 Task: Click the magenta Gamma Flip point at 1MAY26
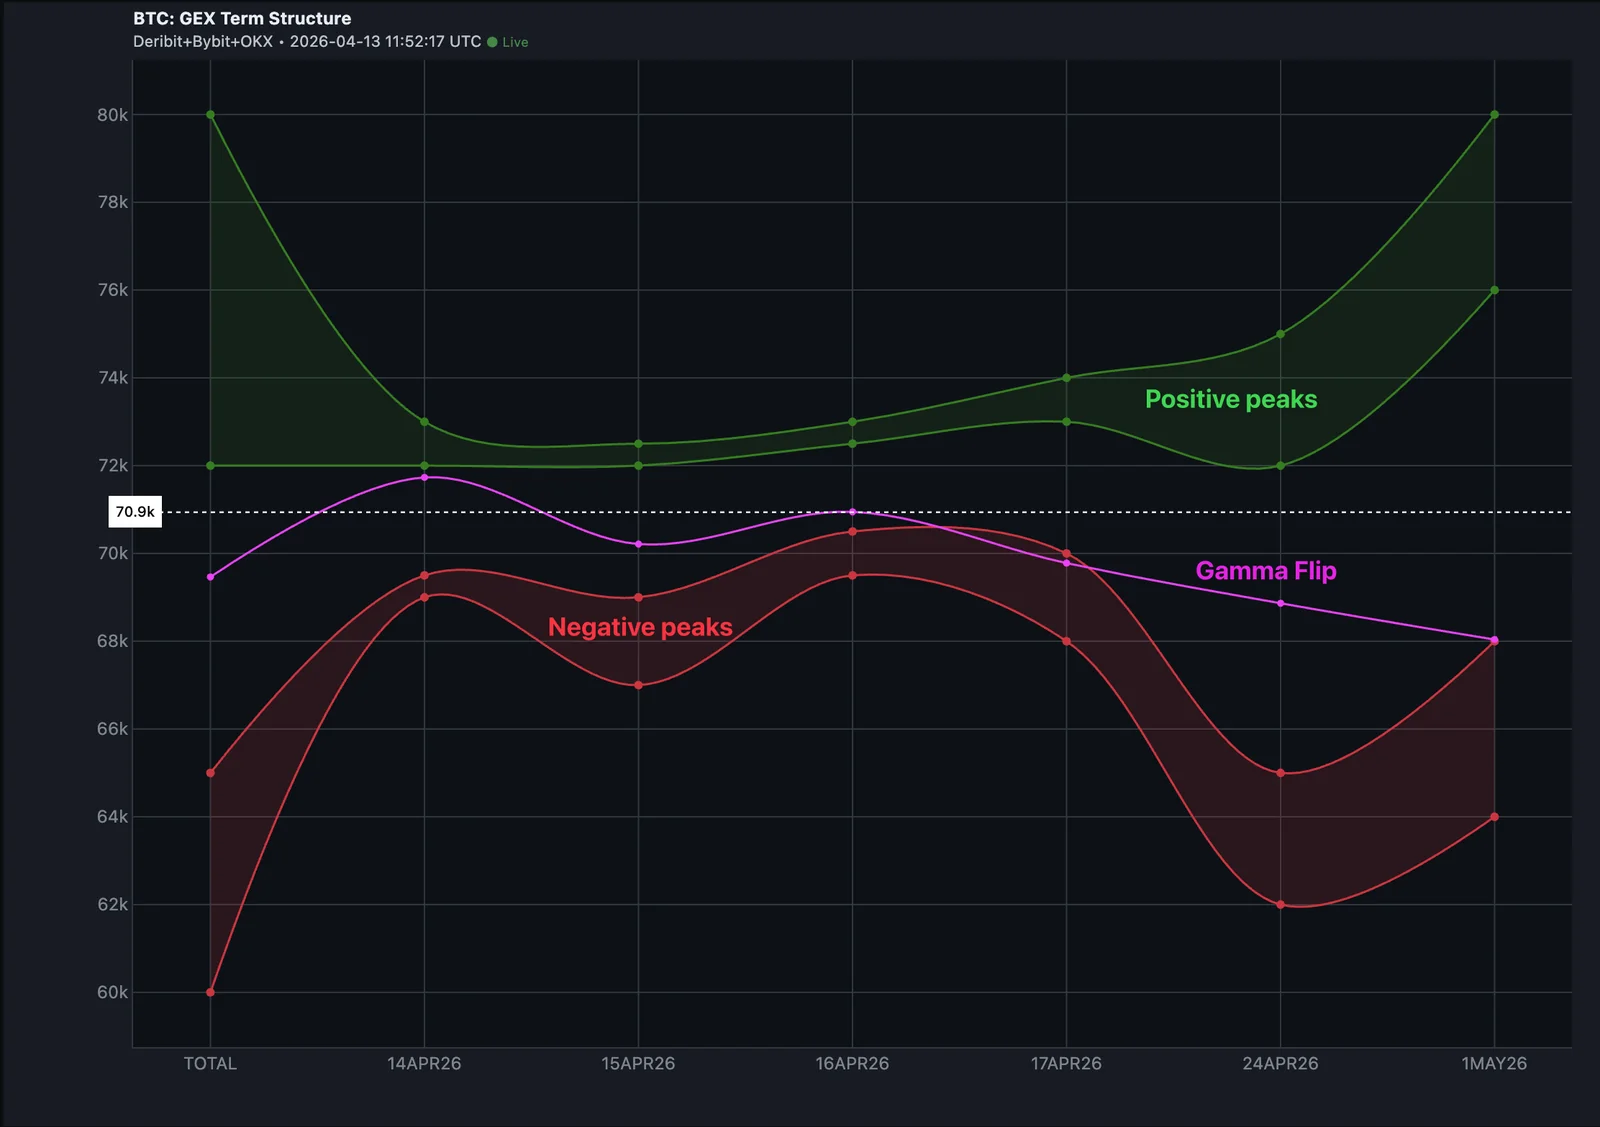(1494, 638)
